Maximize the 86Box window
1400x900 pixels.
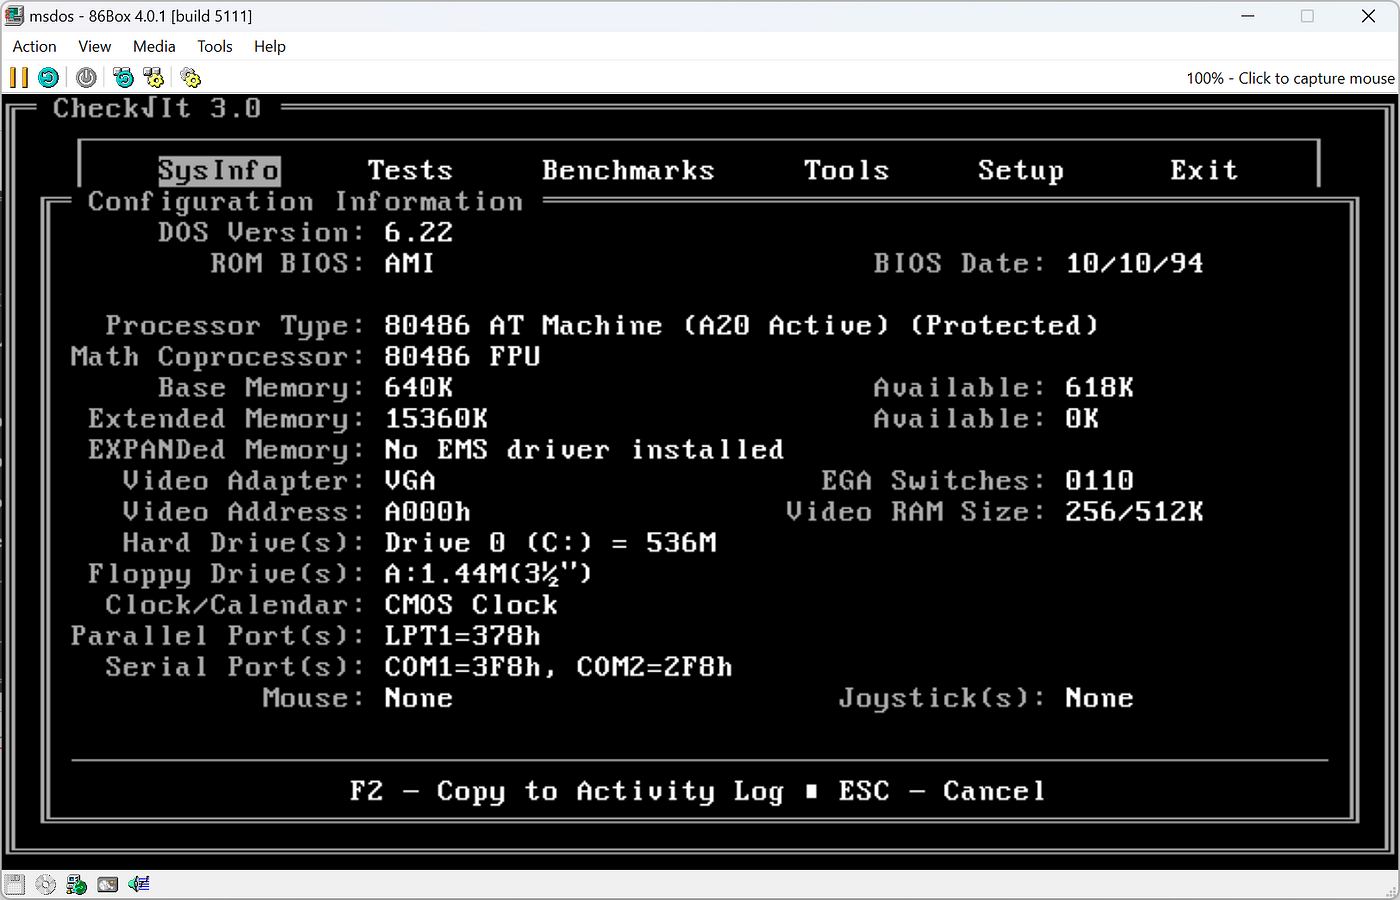tap(1307, 16)
